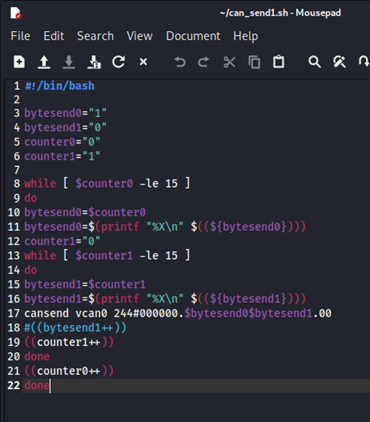The width and height of the screenshot is (370, 422).
Task: Click the #!/bin/bash shebang line
Action: pos(60,86)
